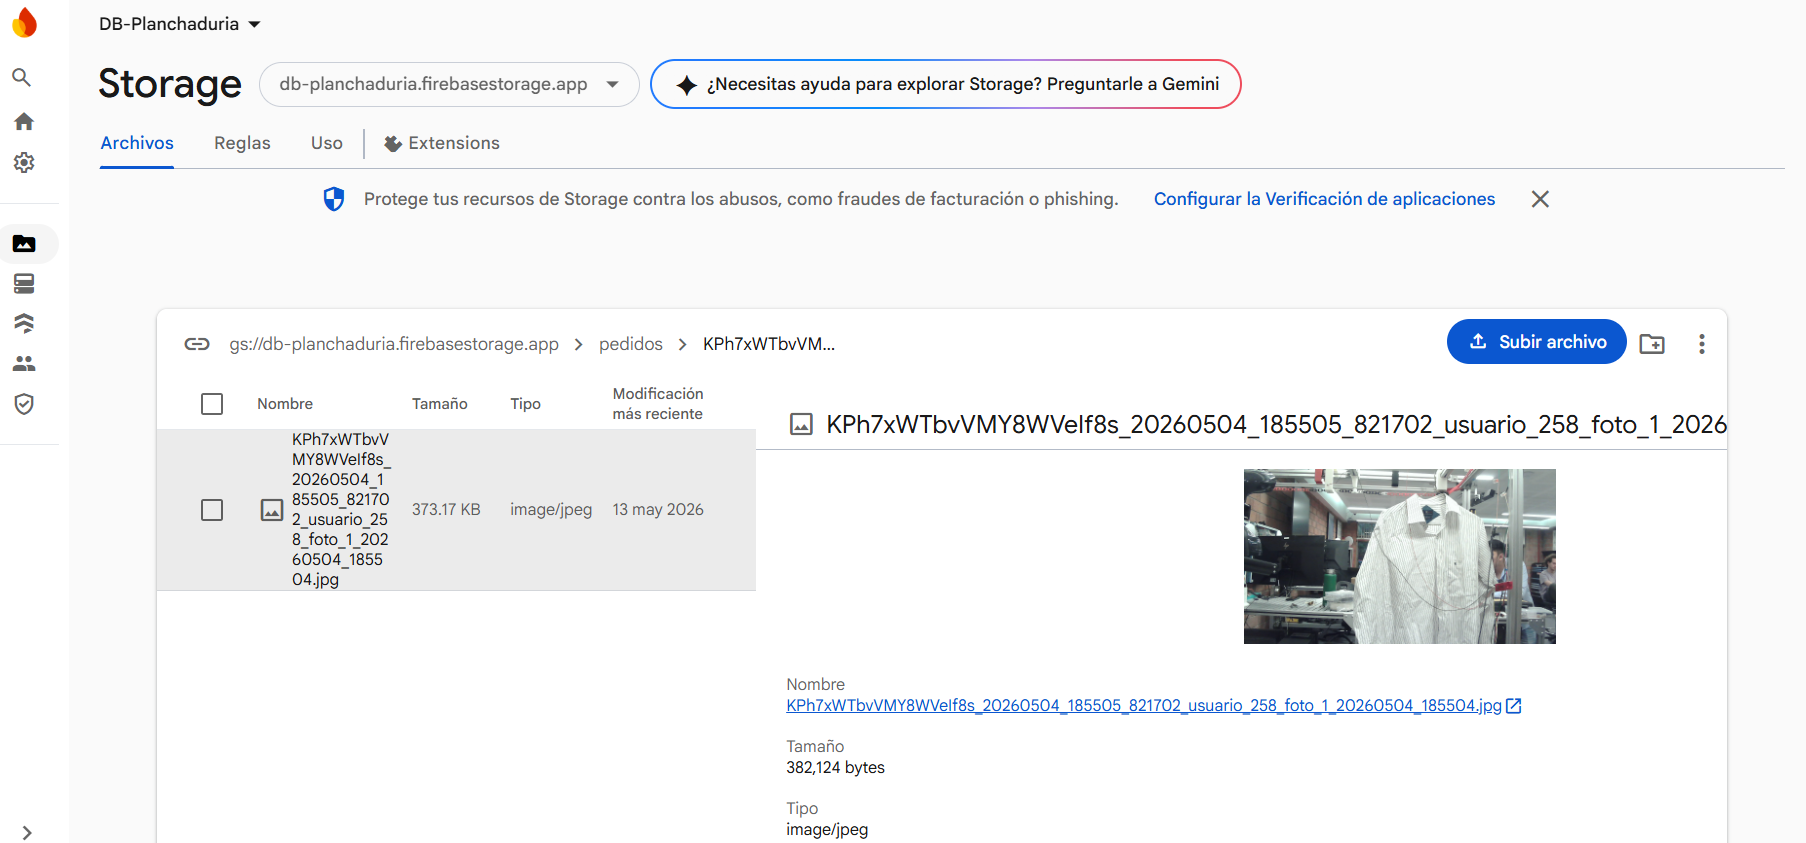Click the search magnifier icon in sidebar
This screenshot has width=1806, height=843.
point(22,77)
